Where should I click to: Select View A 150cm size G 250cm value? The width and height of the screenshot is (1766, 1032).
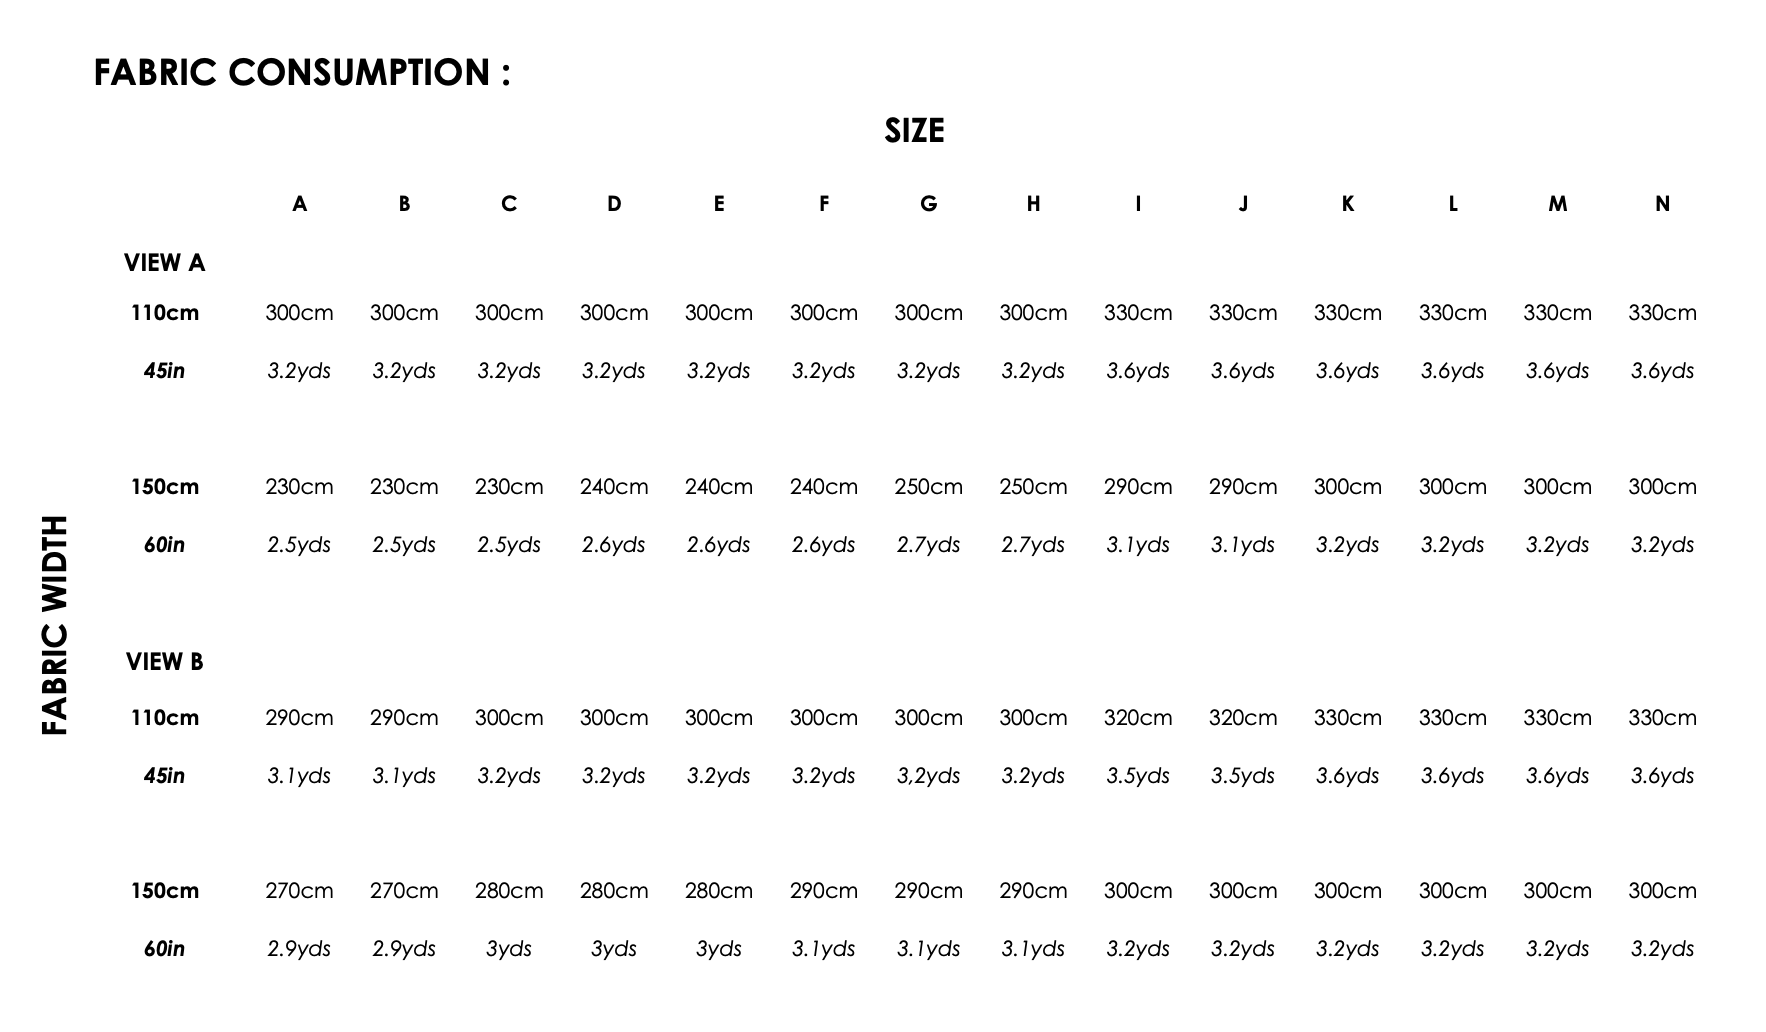click(928, 487)
